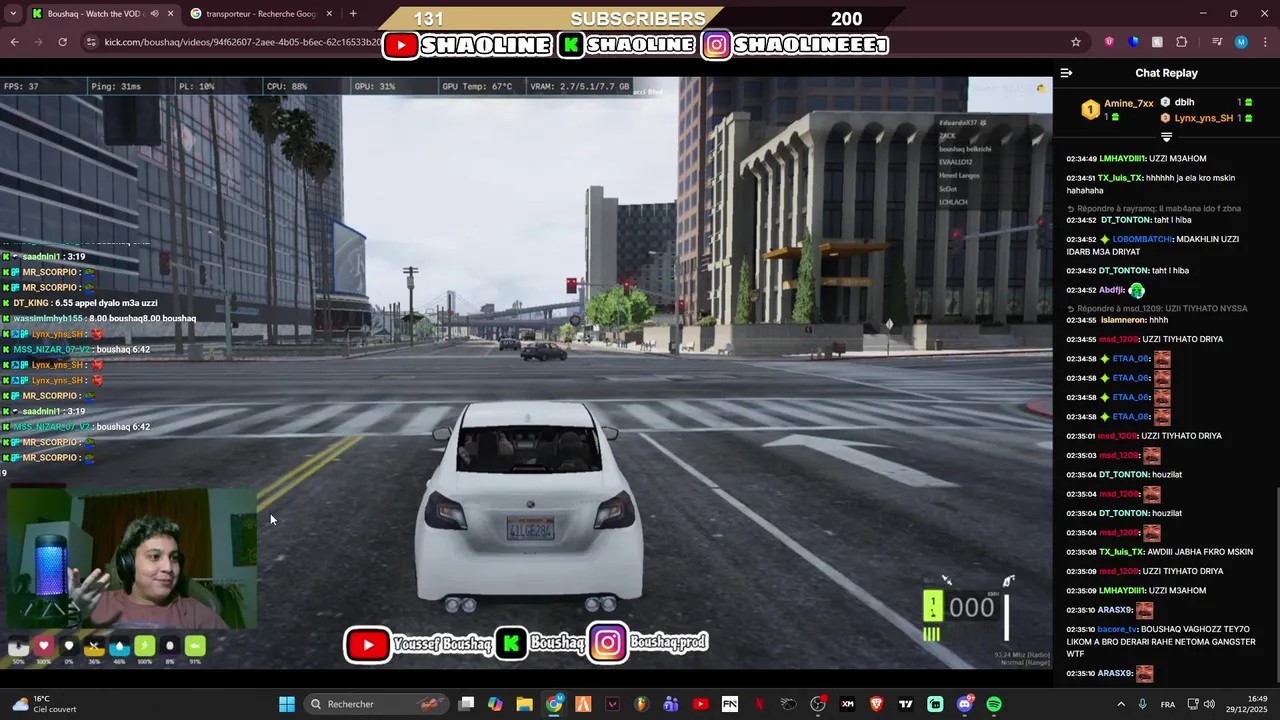
Task: Open browser media controls icon
Action: click(1217, 42)
